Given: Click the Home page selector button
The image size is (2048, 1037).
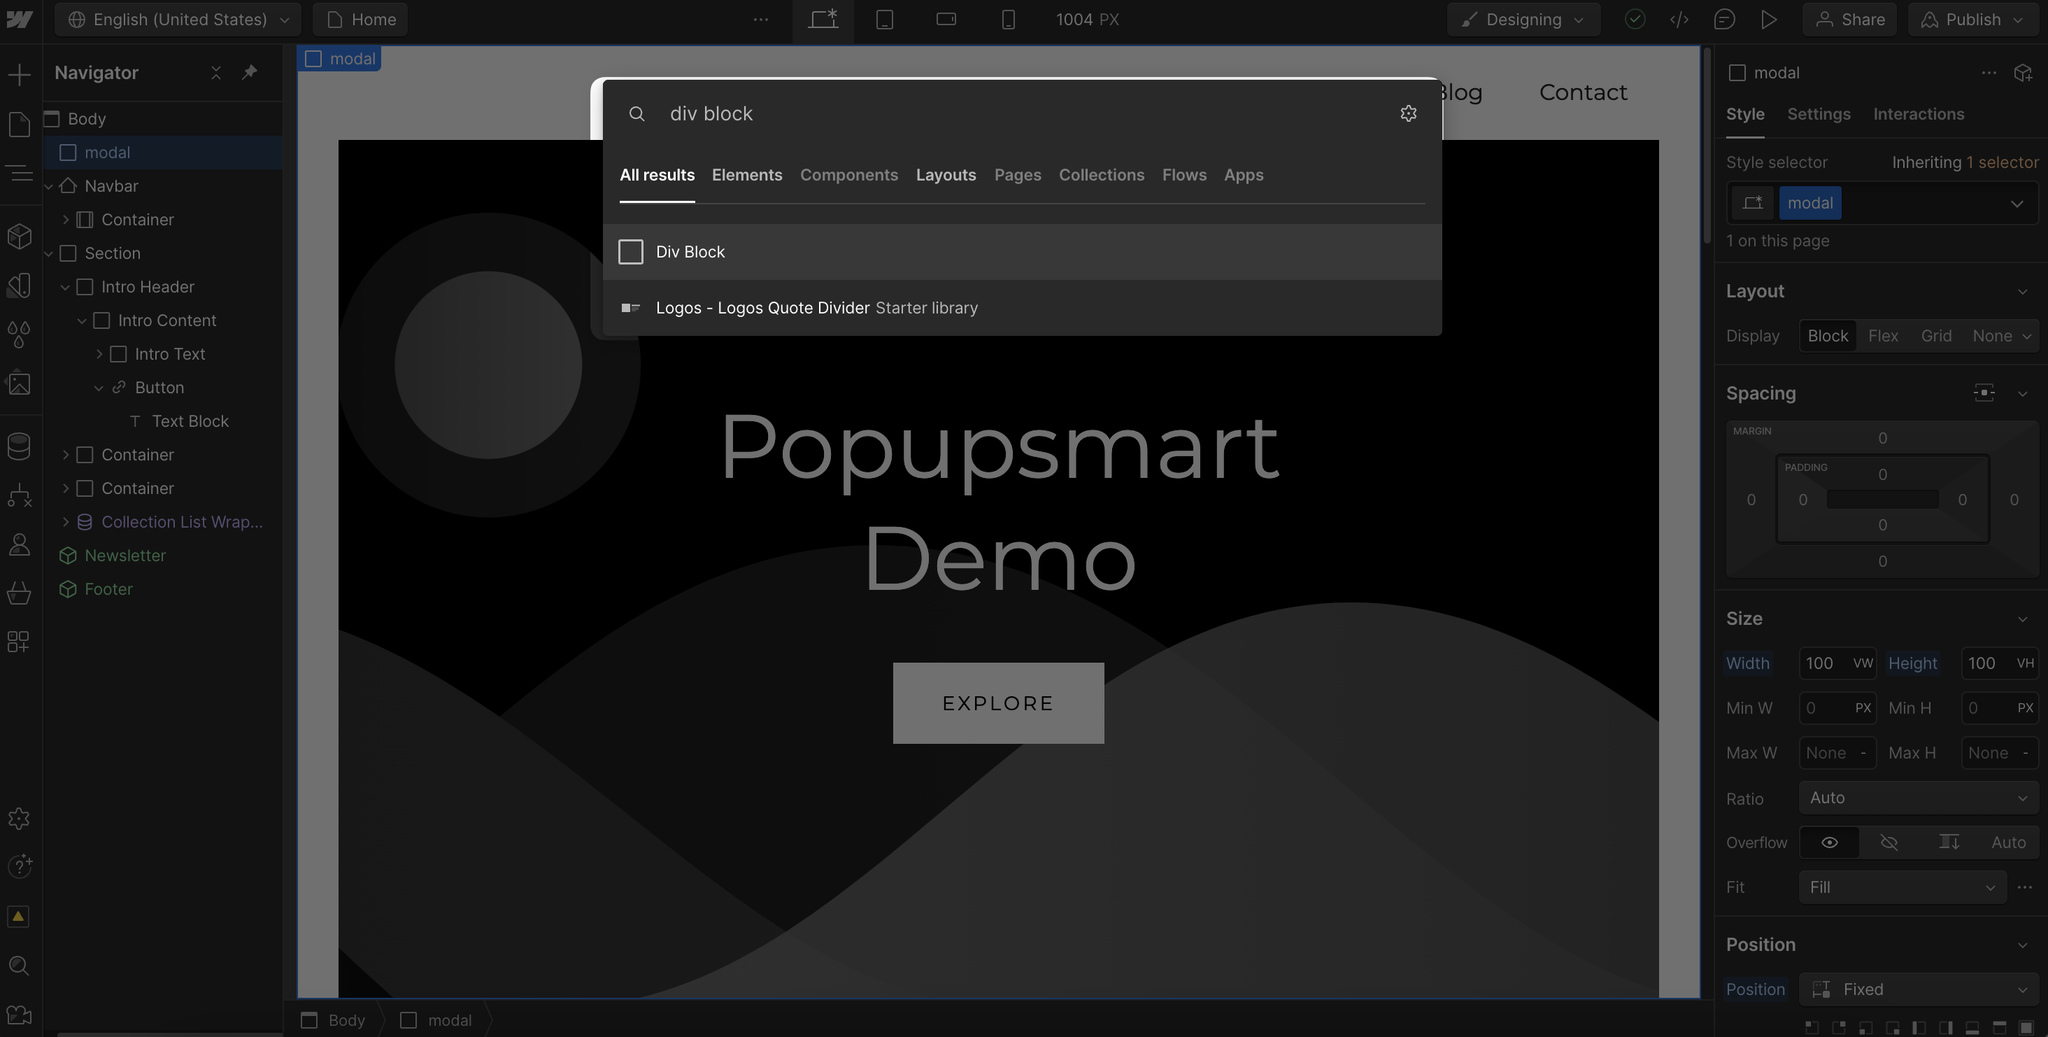Looking at the screenshot, I should [361, 20].
